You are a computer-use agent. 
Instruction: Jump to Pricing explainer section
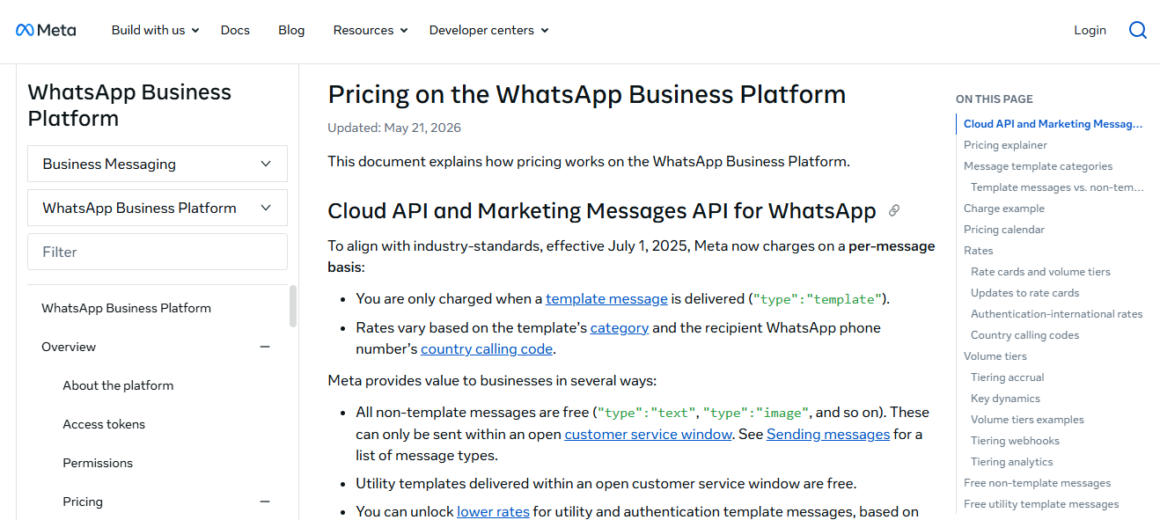click(1005, 145)
